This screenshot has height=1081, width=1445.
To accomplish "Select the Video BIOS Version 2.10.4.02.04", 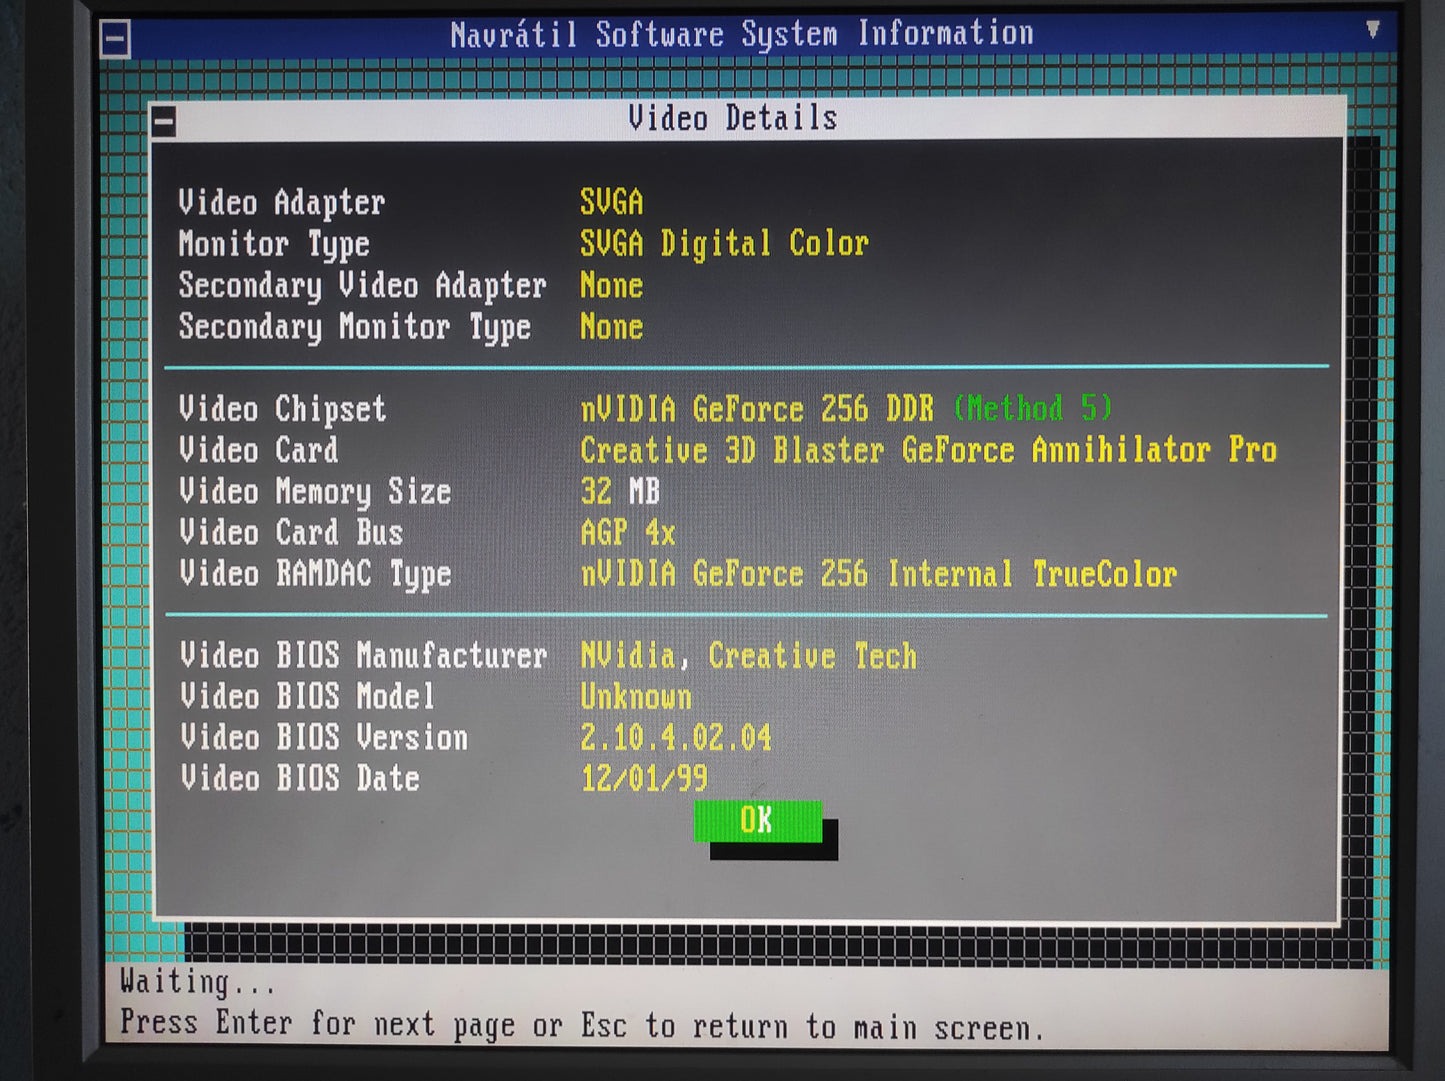I will tap(677, 737).
